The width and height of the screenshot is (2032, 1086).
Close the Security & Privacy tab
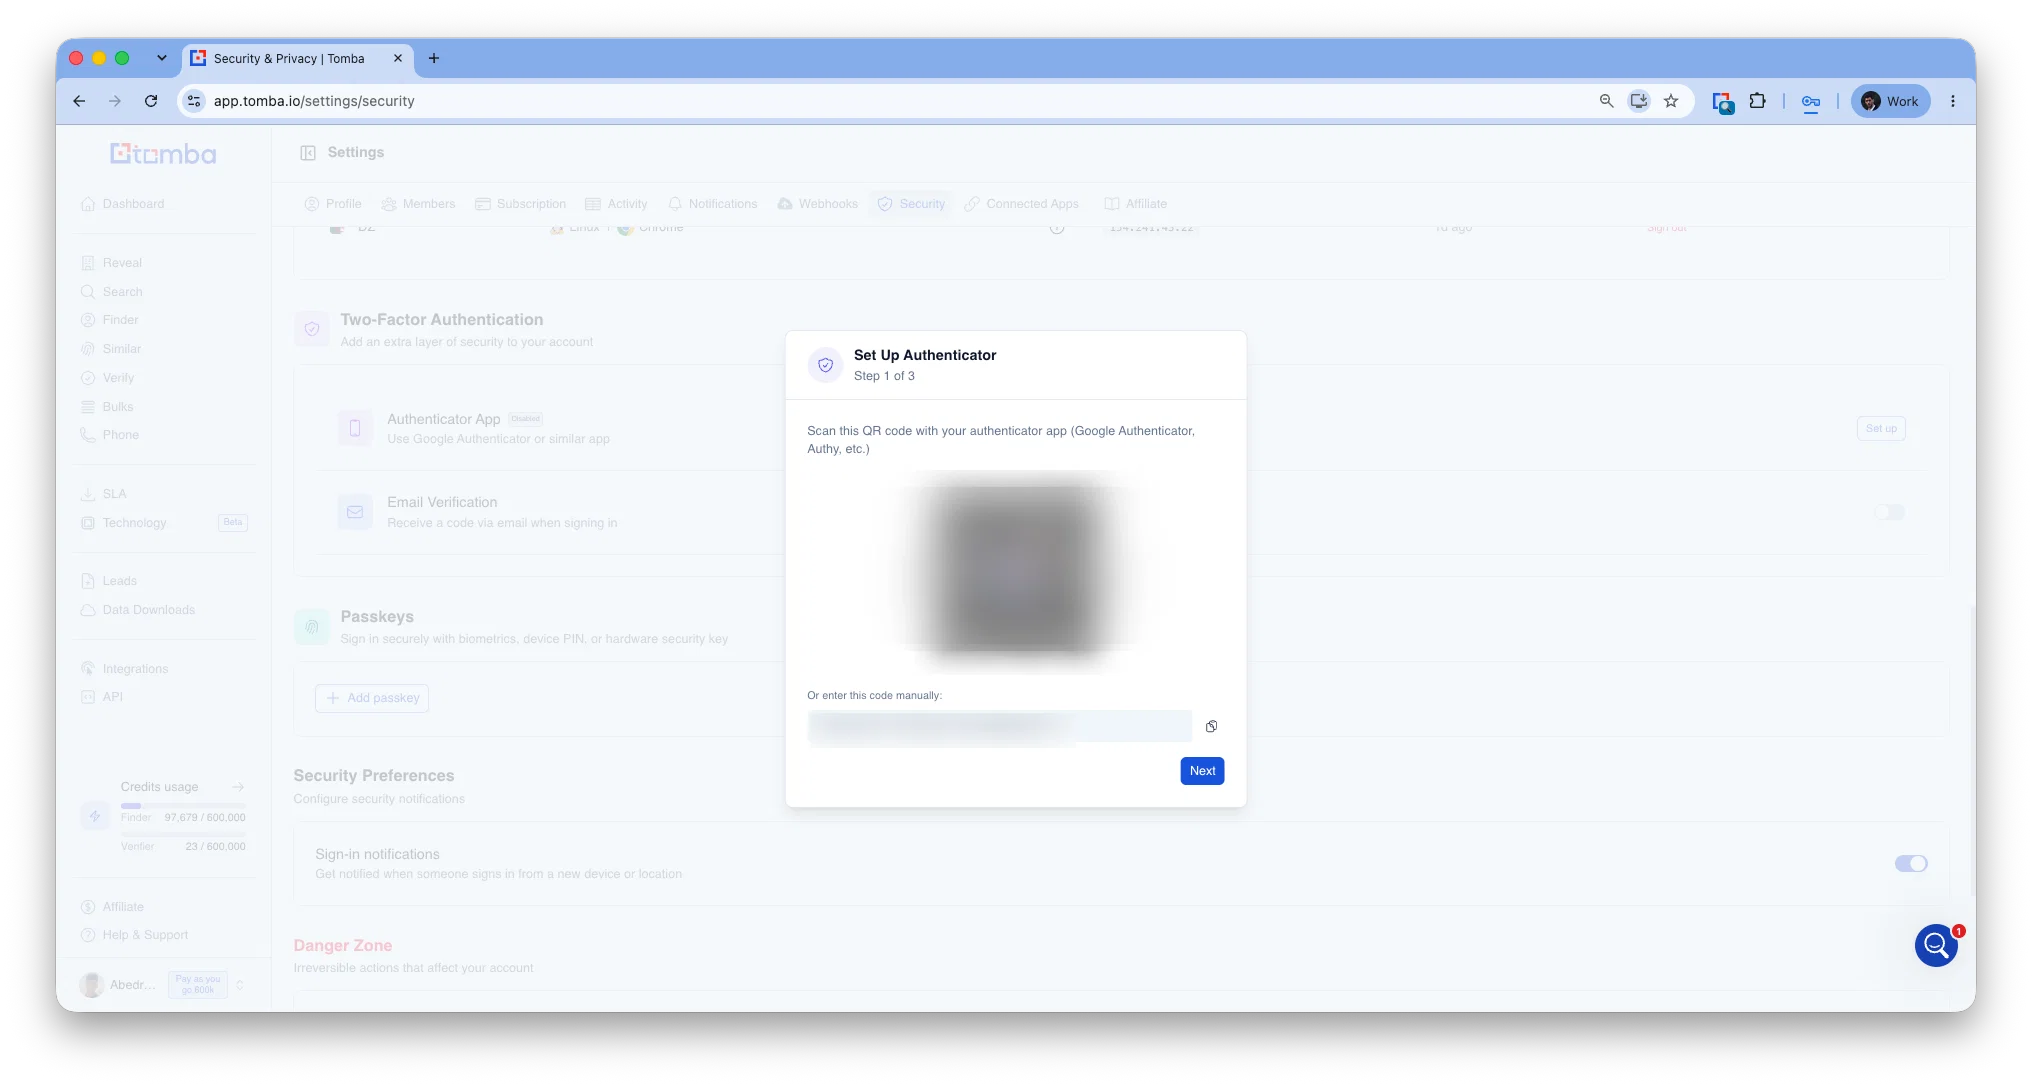pyautogui.click(x=398, y=58)
